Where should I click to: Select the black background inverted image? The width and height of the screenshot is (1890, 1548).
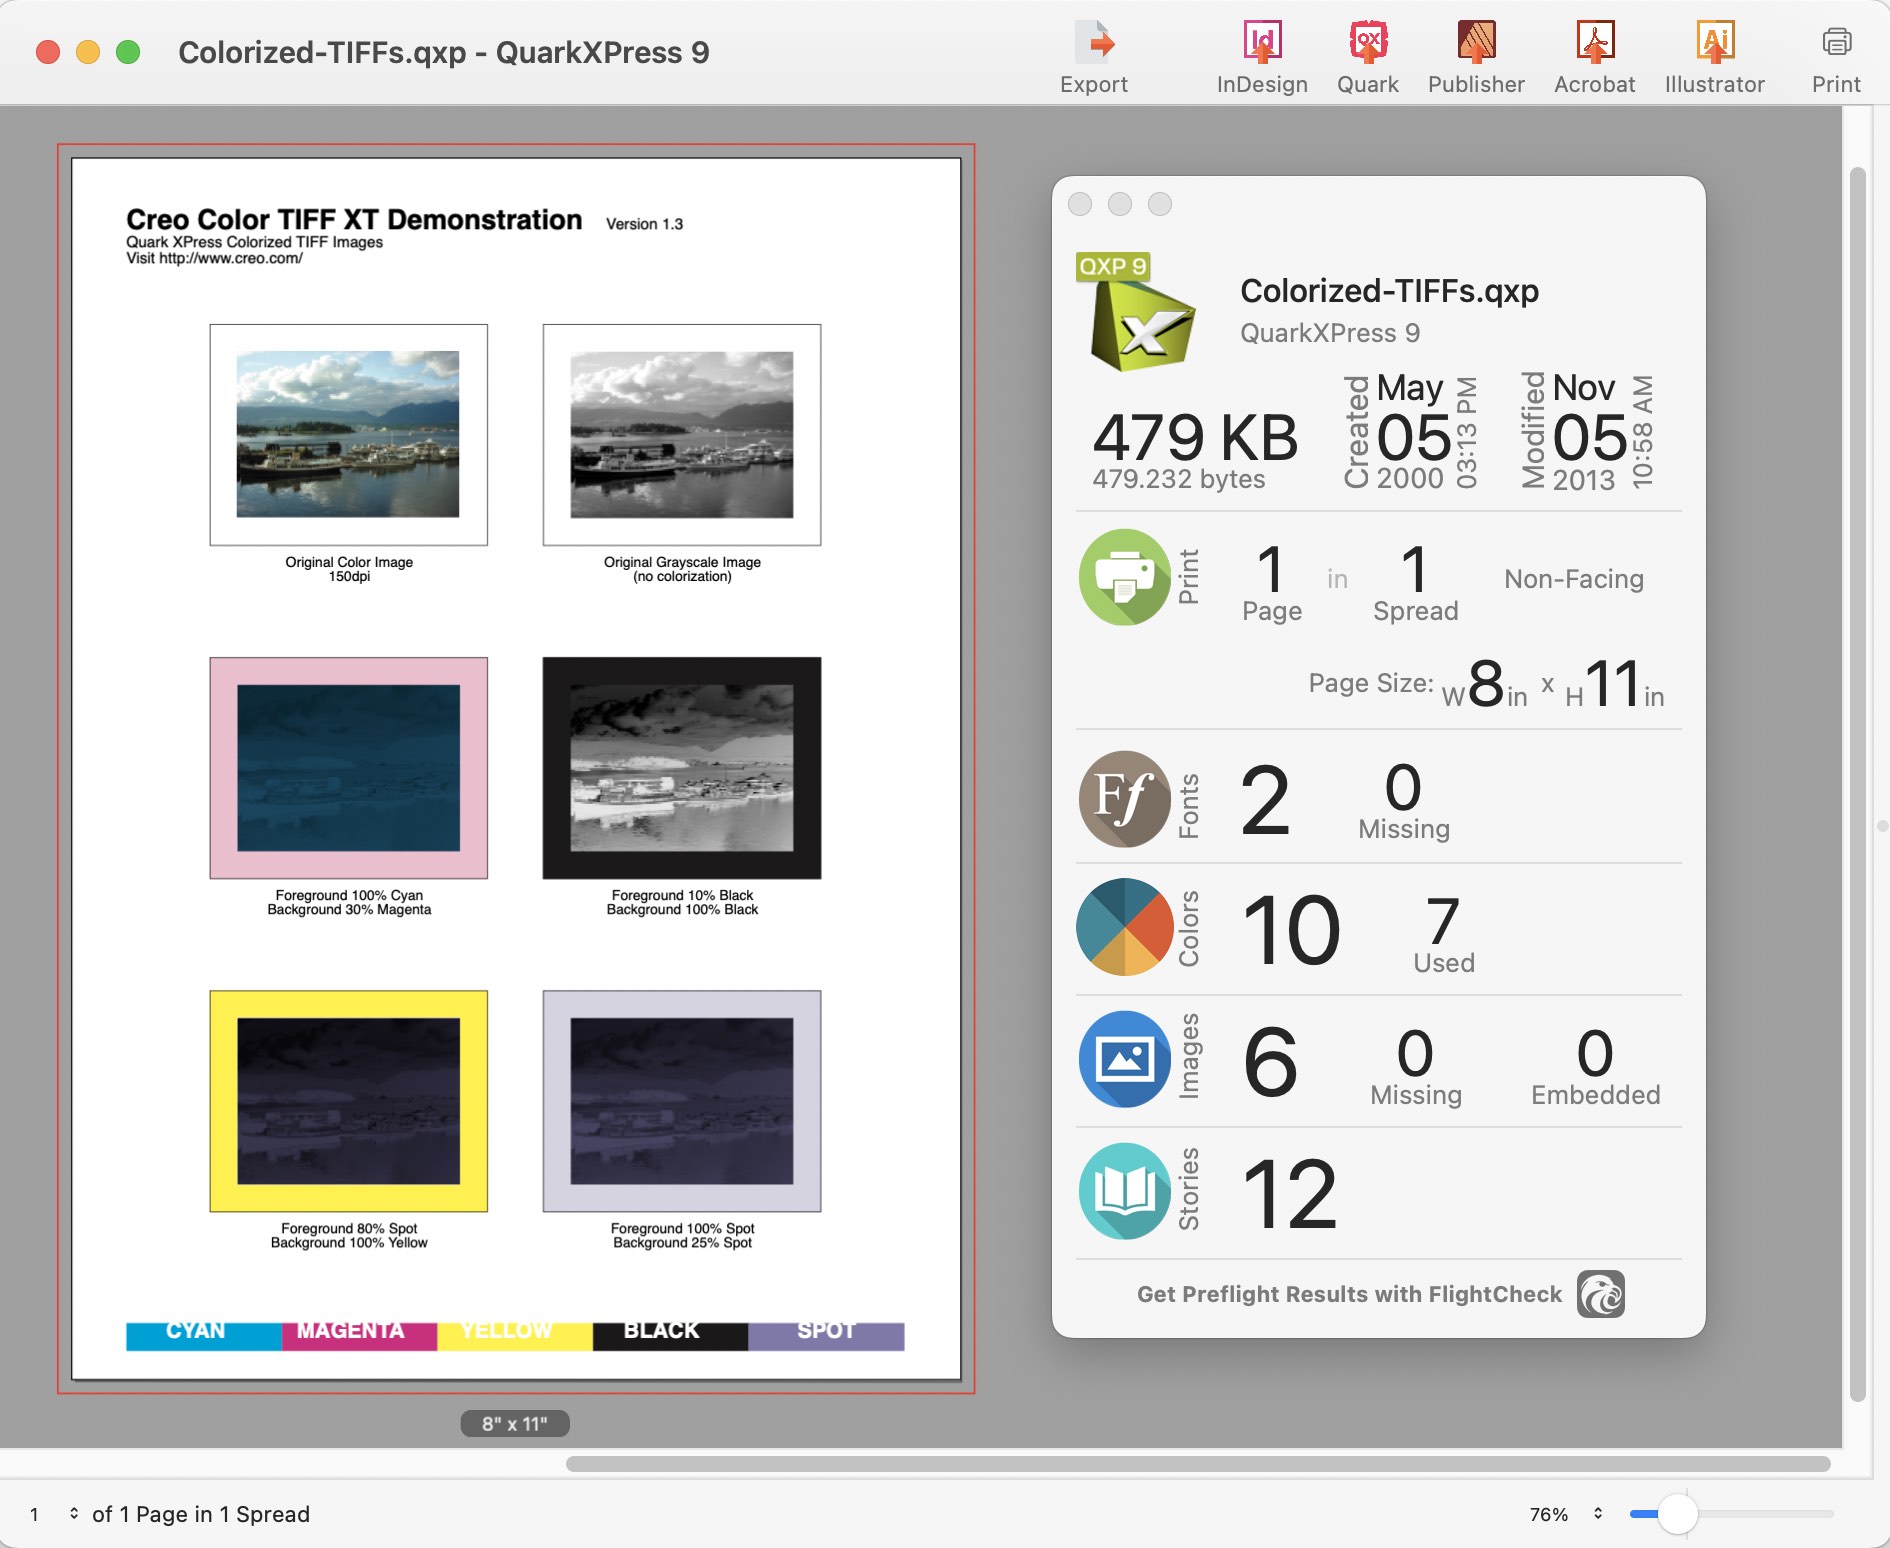tap(682, 768)
